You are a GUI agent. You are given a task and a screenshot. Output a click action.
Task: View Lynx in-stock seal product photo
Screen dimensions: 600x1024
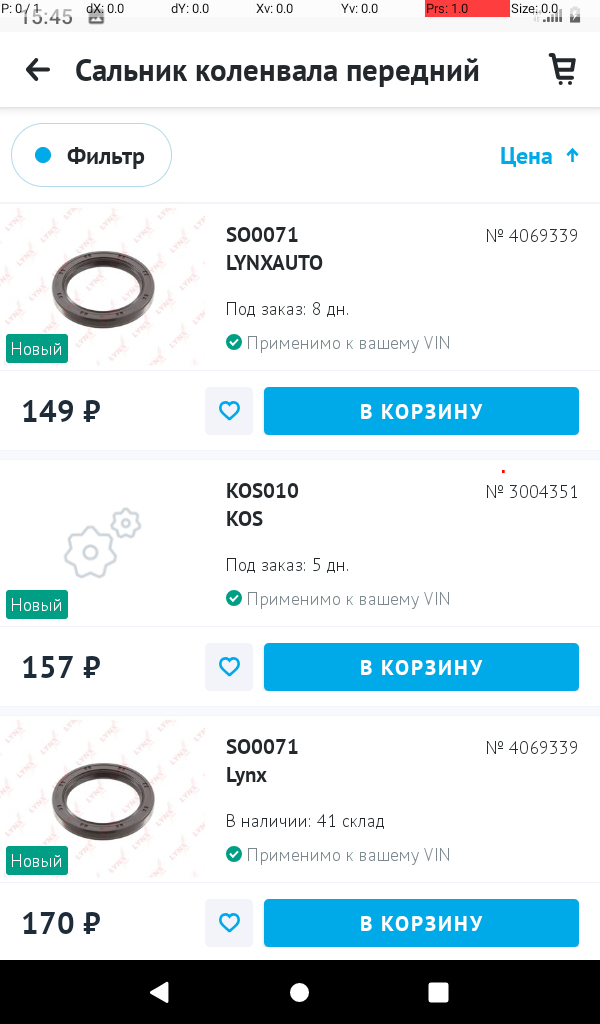click(103, 800)
